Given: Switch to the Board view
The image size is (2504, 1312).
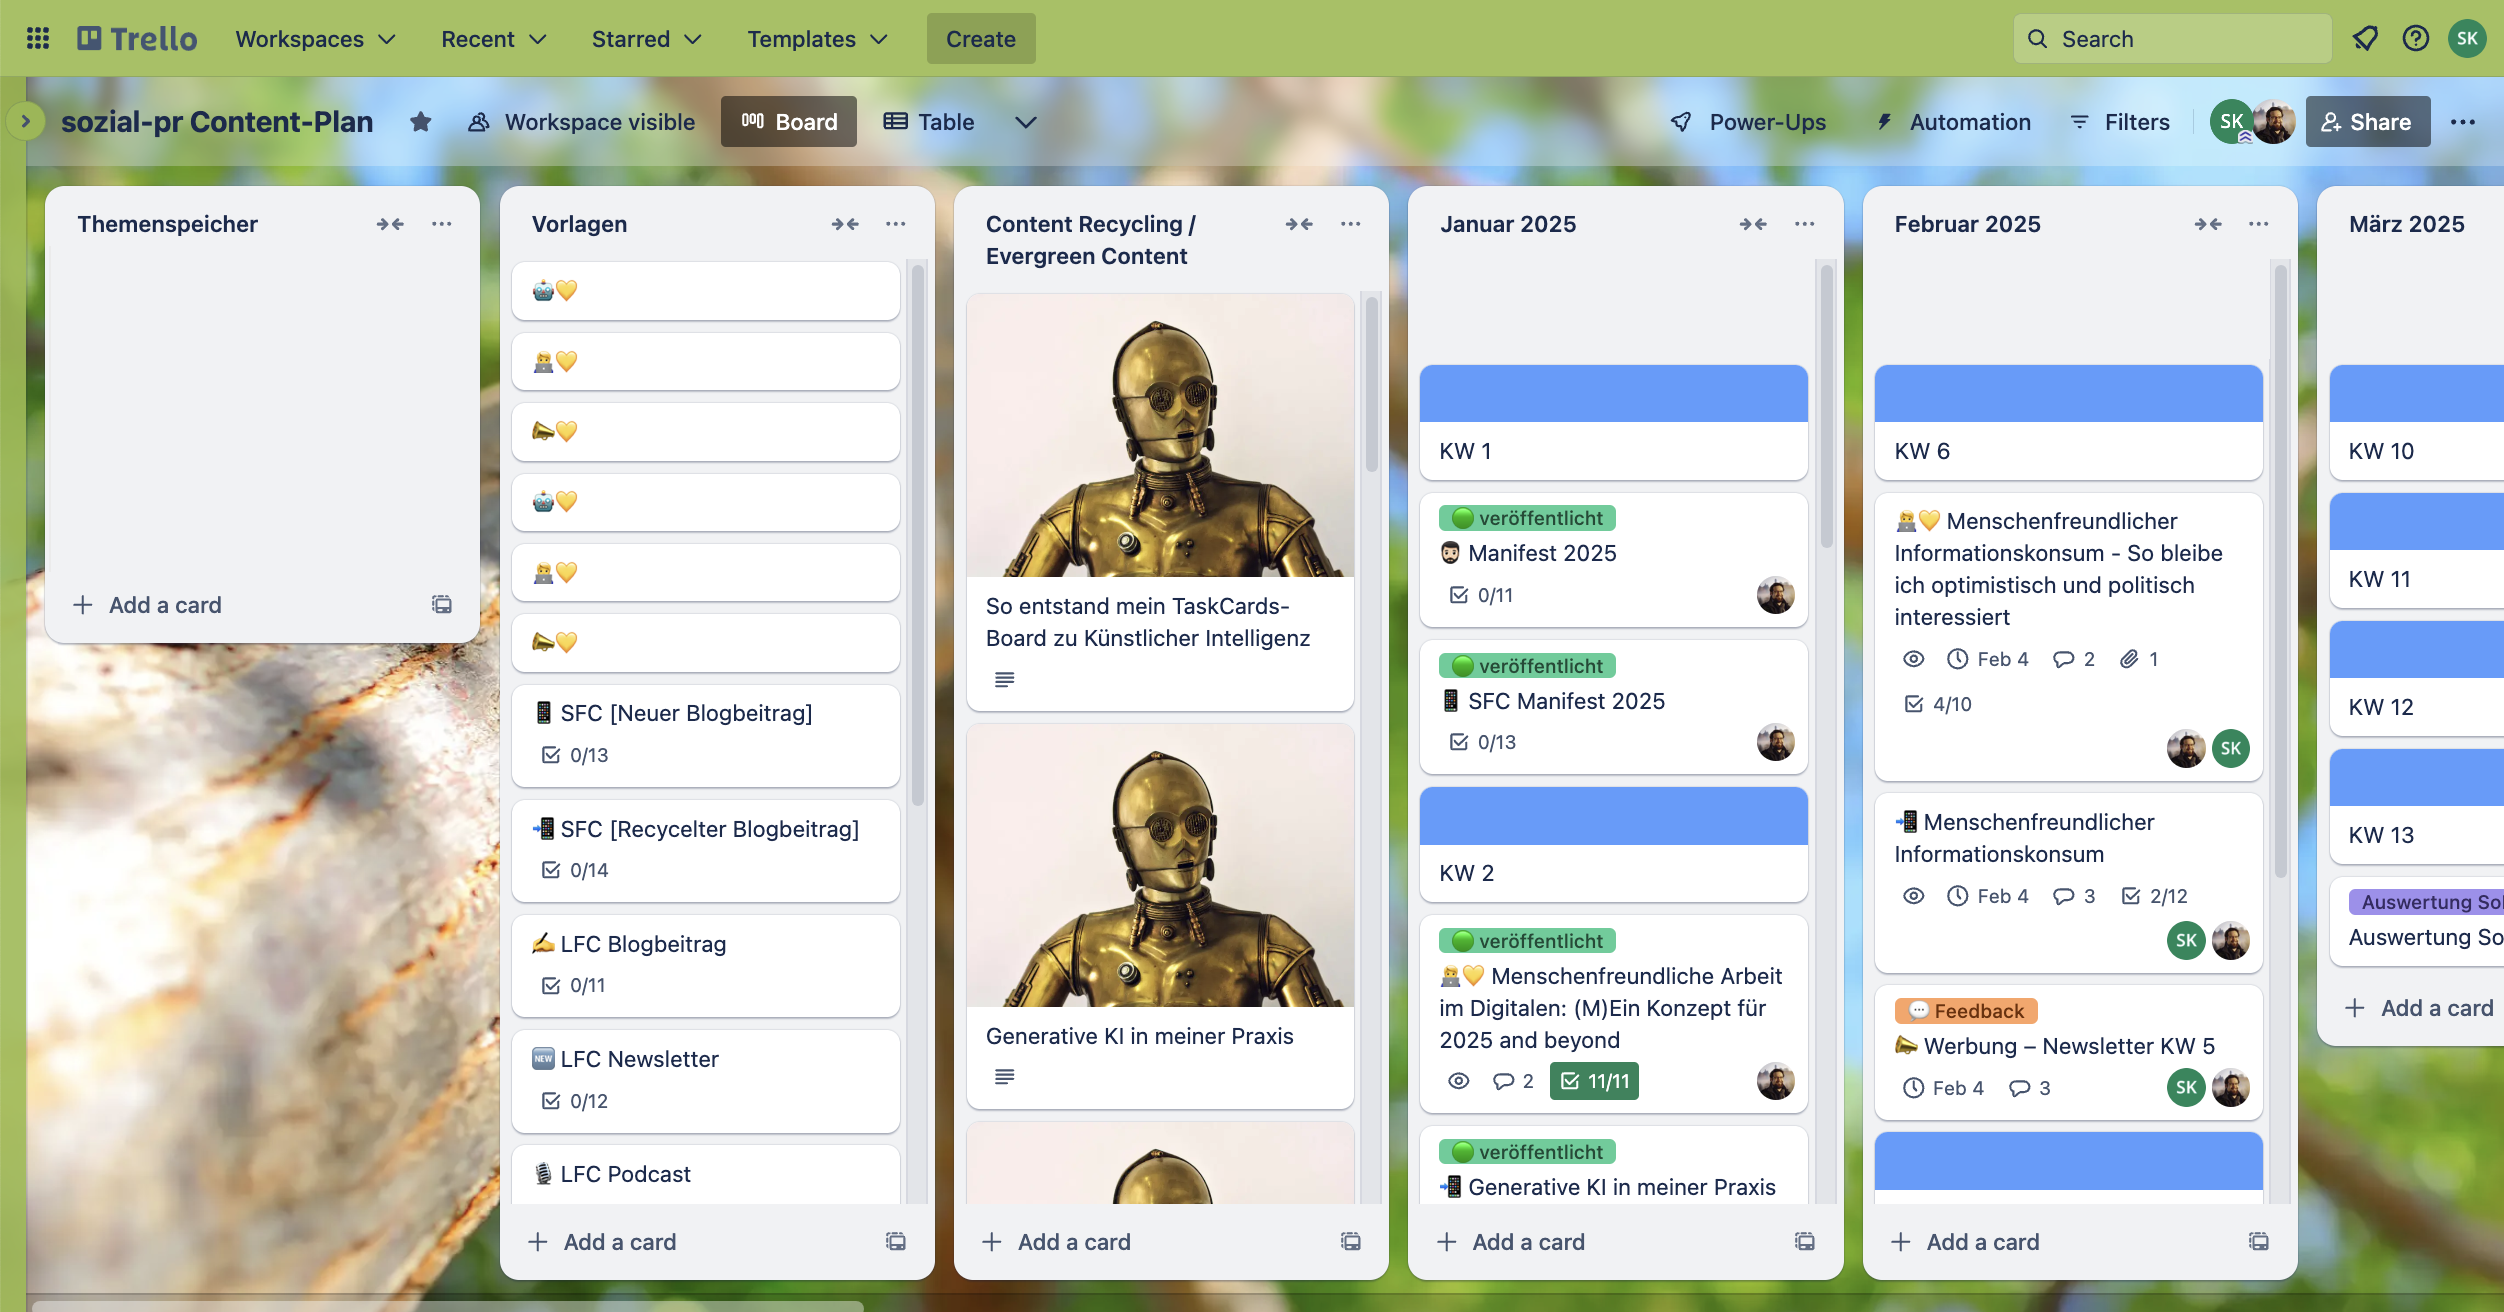Looking at the screenshot, I should click(x=789, y=122).
